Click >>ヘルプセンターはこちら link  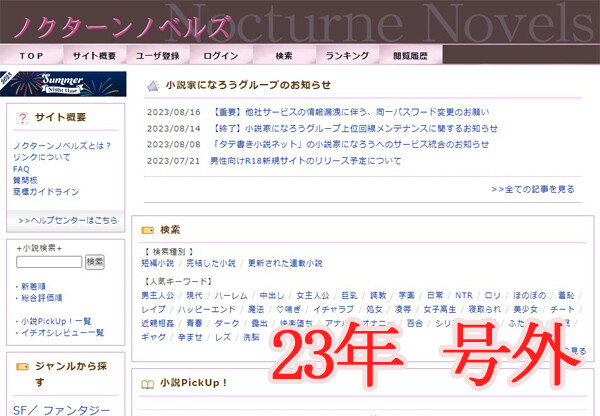click(68, 220)
